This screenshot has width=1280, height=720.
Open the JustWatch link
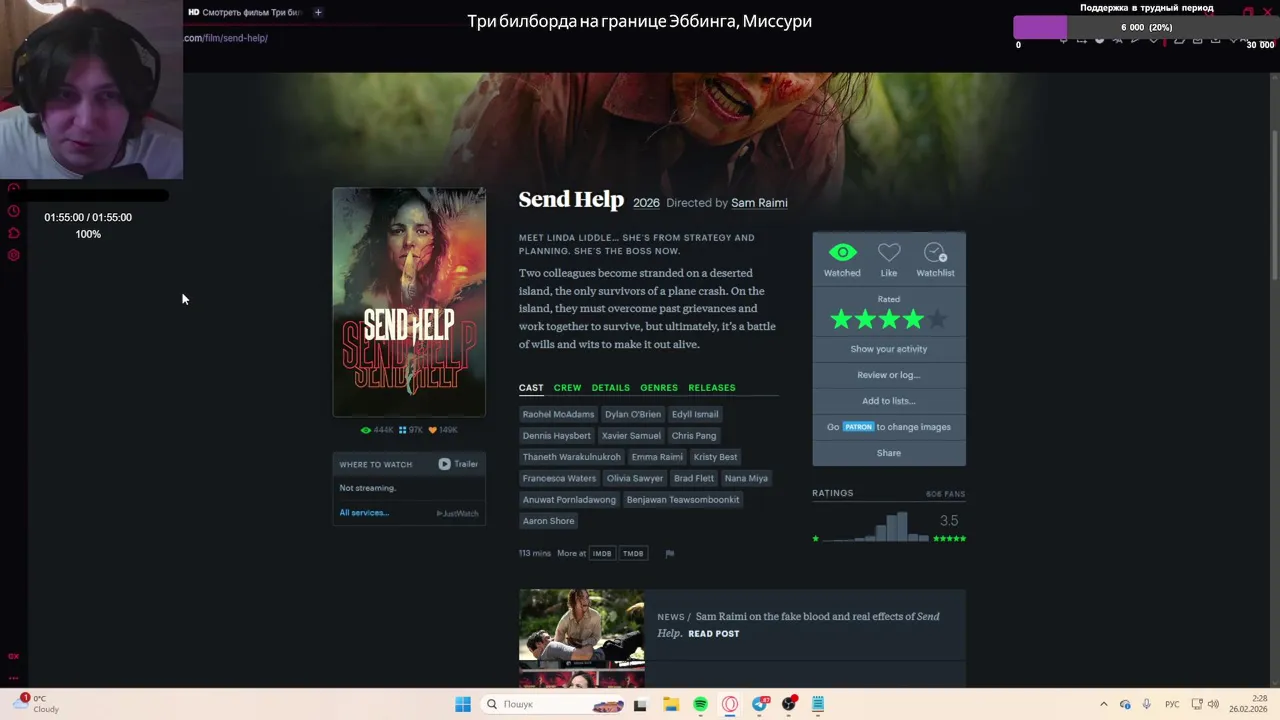pyautogui.click(x=458, y=513)
